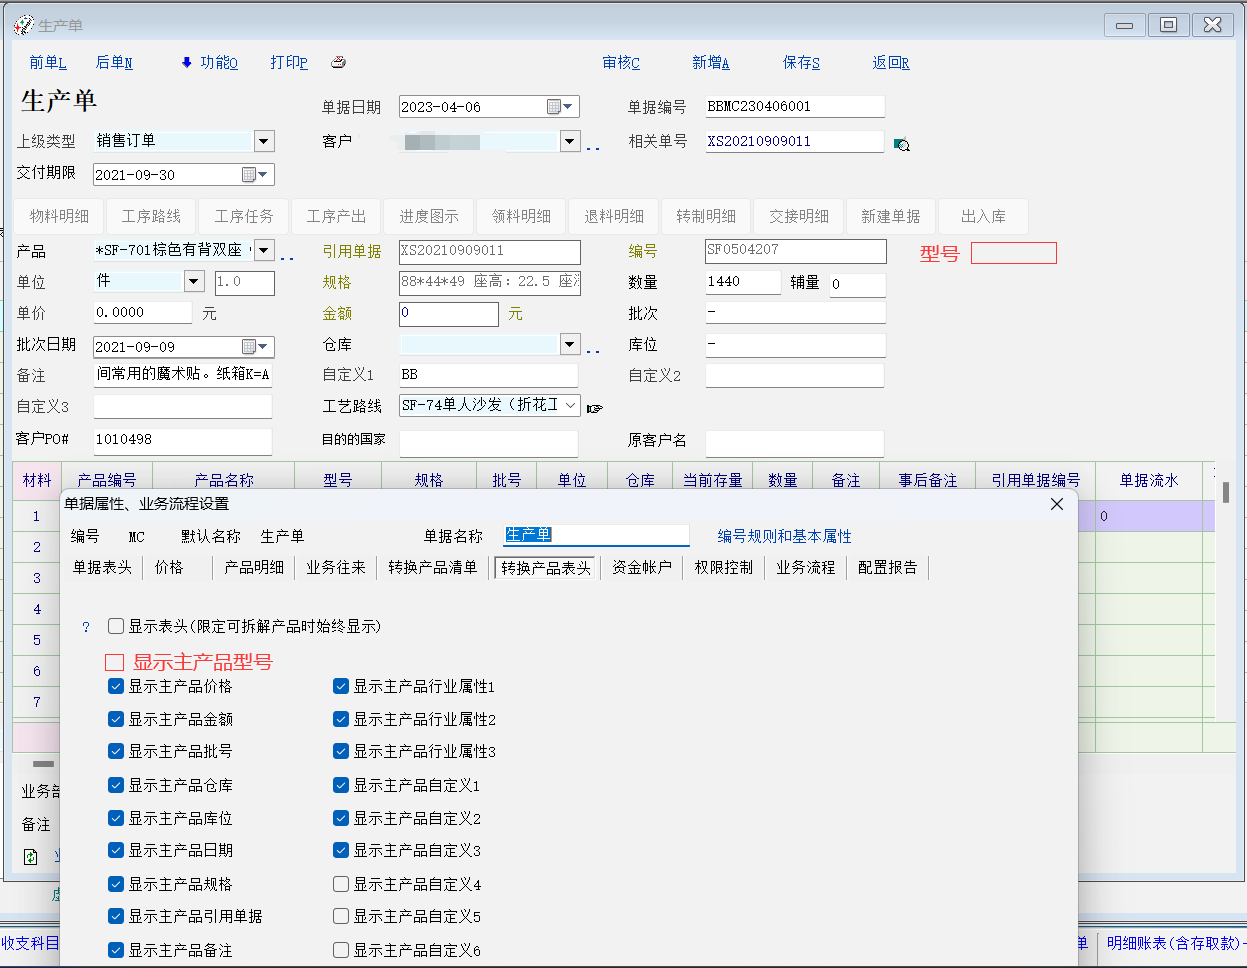Screen dimensions: 1247x968
Task: Click the search icon beside 相关单号 field
Action: pos(901,144)
